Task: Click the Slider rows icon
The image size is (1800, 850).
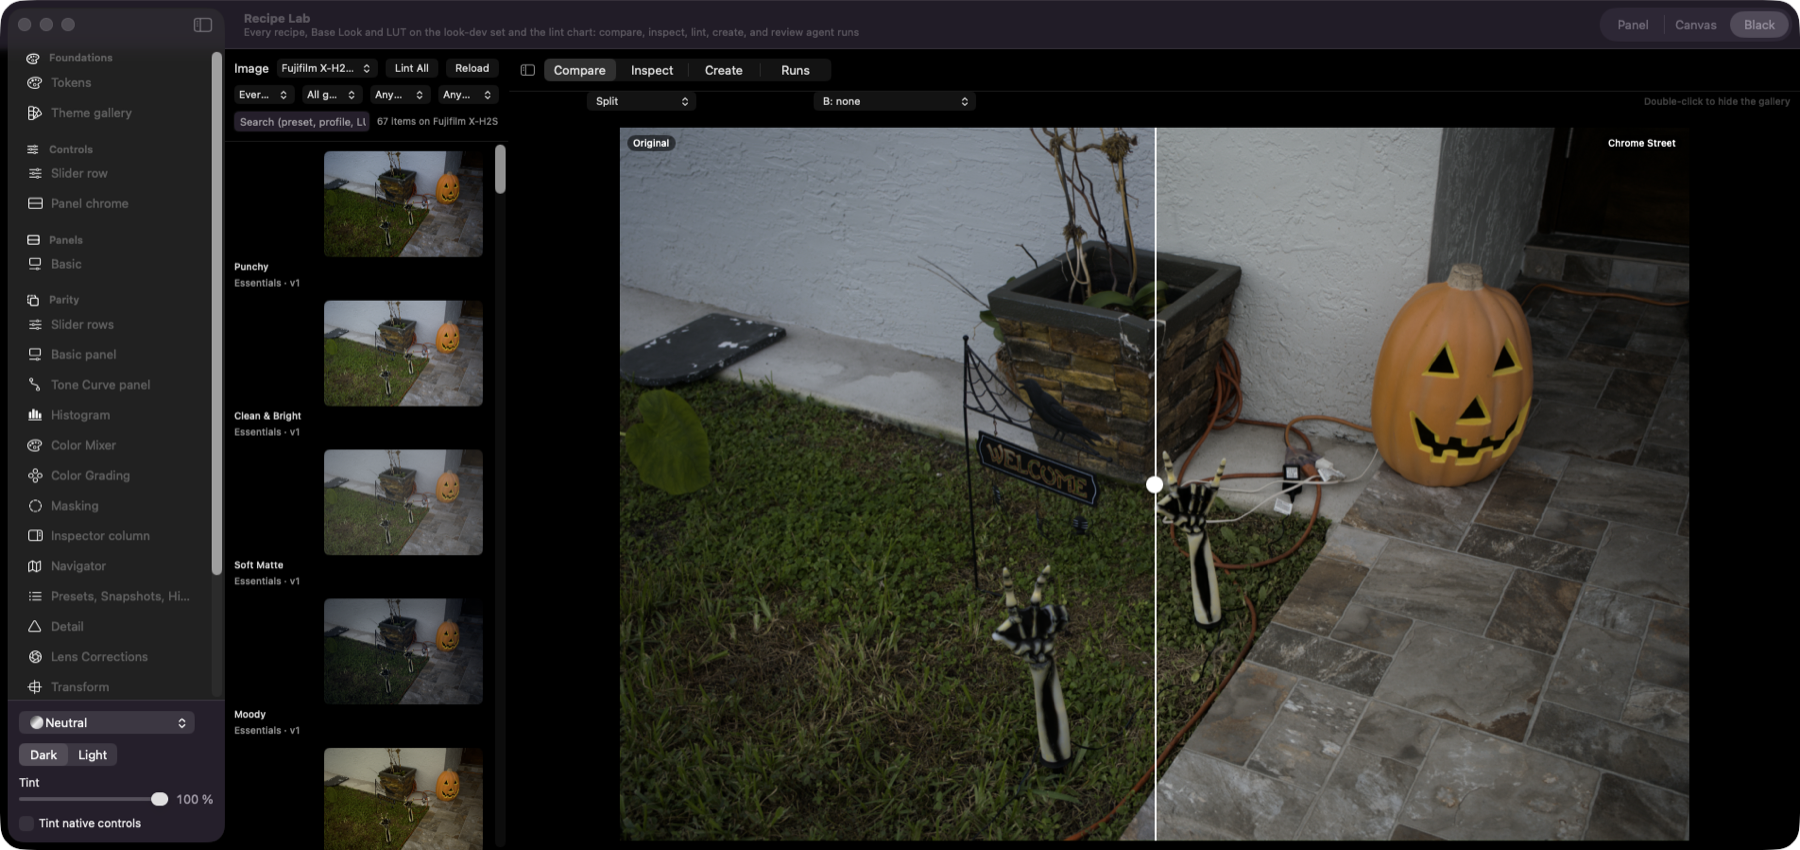Action: coord(35,325)
